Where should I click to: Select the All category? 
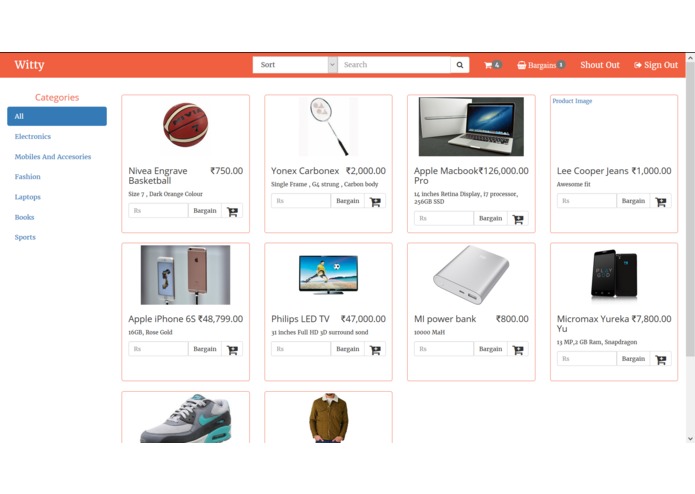tap(57, 116)
